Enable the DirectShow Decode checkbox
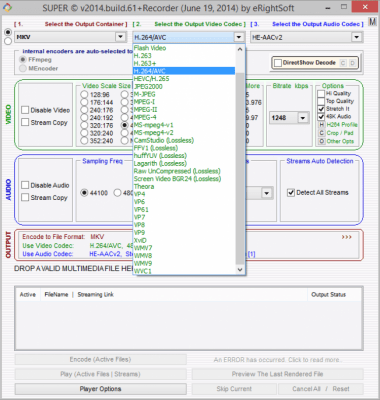 click(x=278, y=63)
